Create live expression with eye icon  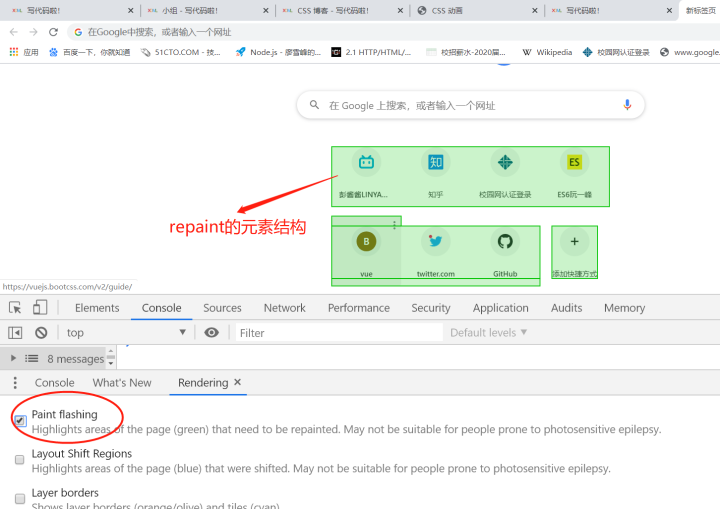click(x=211, y=333)
